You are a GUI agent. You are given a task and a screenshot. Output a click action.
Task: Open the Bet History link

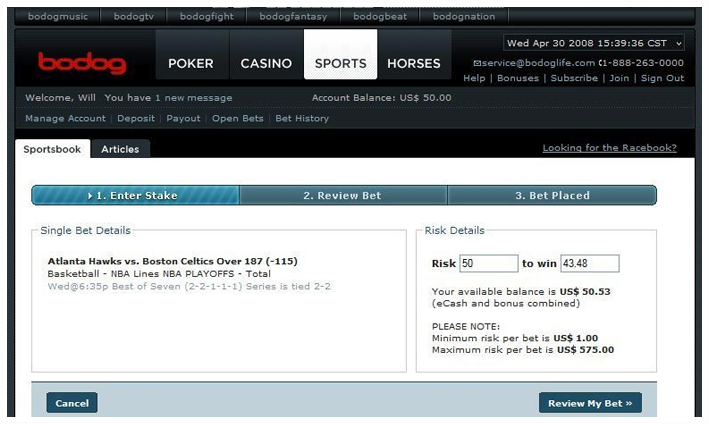click(302, 119)
